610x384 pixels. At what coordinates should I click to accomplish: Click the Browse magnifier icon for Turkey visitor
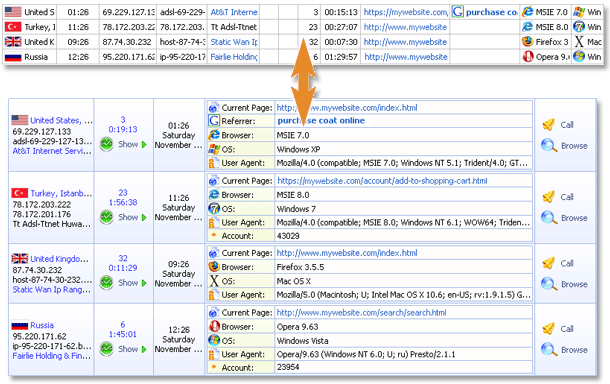pyautogui.click(x=549, y=217)
